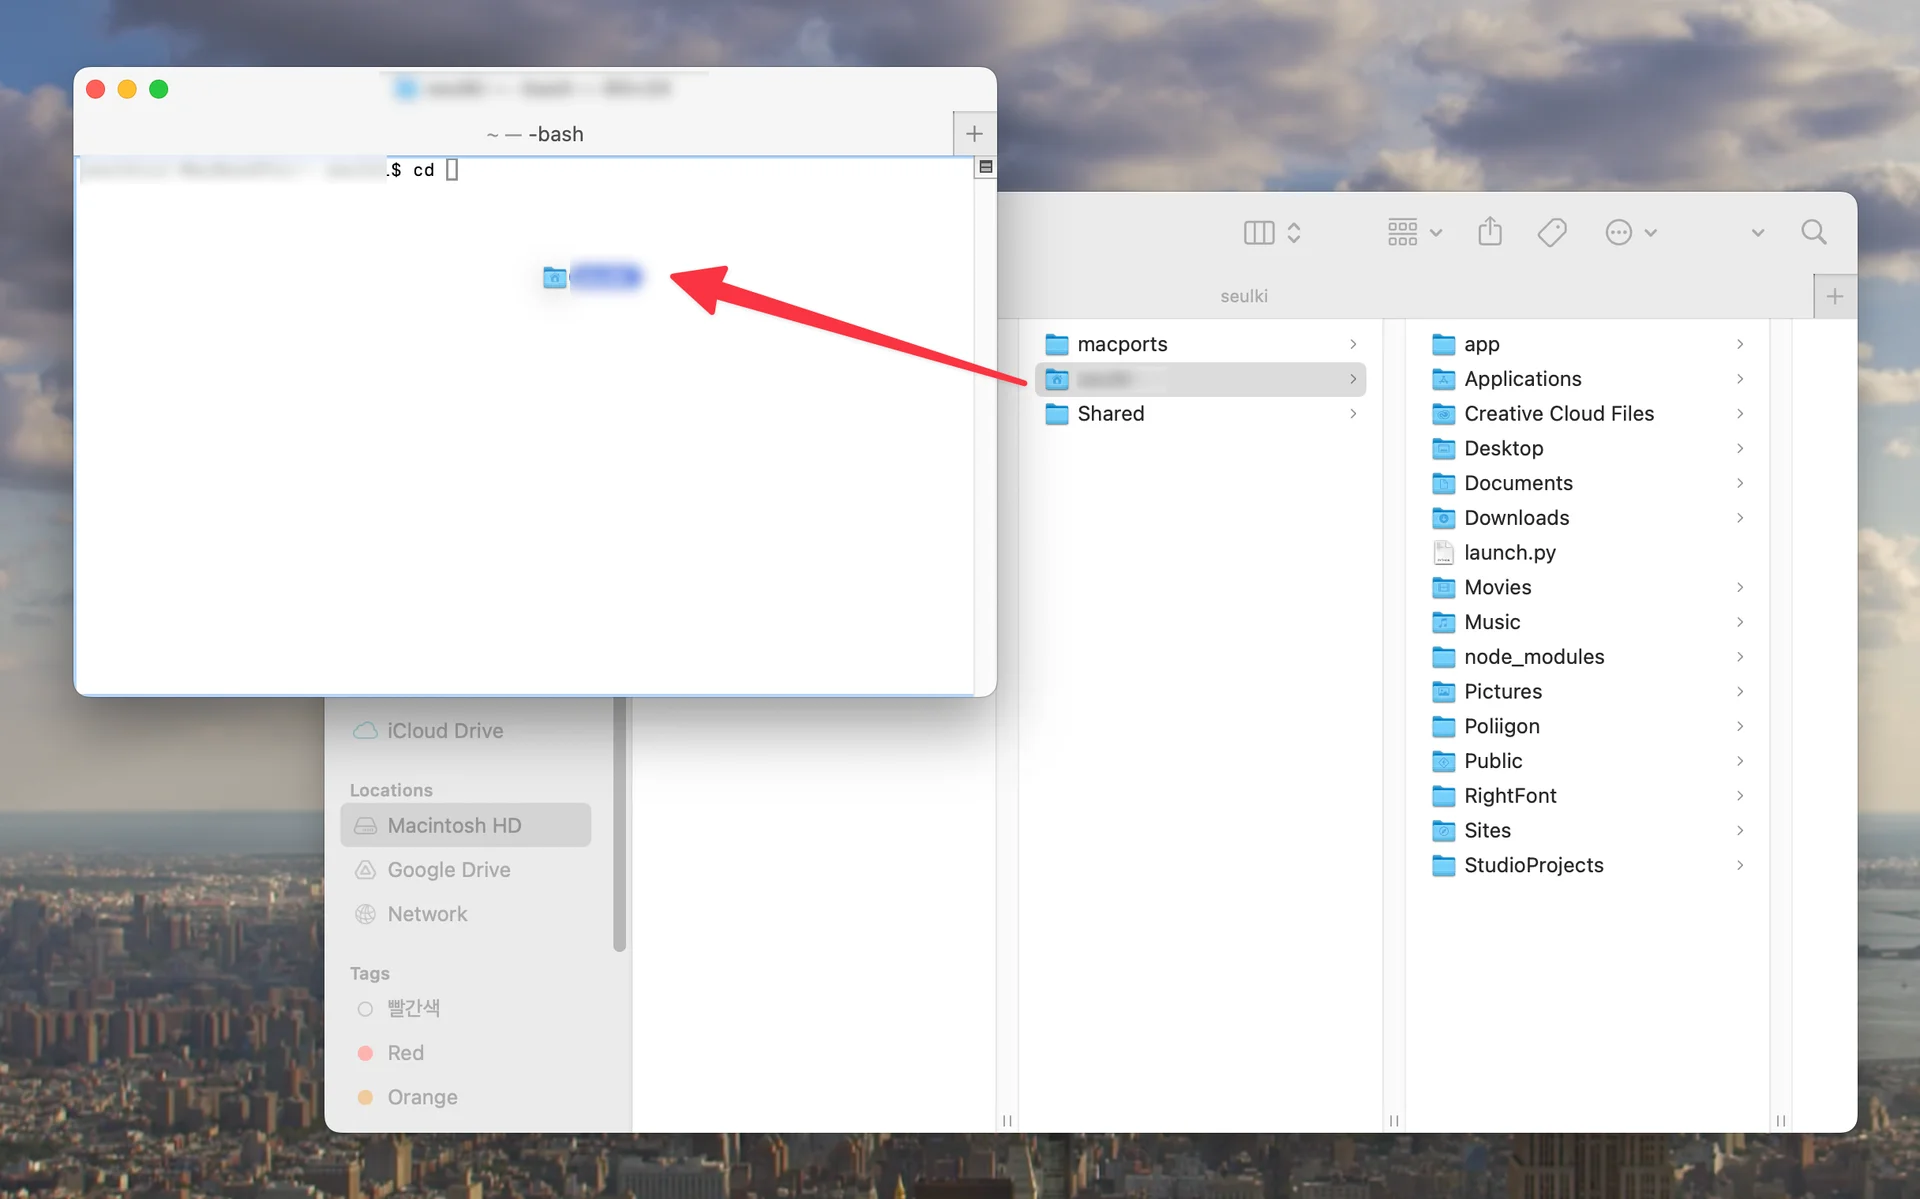Expand the toolbar overflow chevron
Image resolution: width=1920 pixels, height=1199 pixels.
pos(1757,233)
